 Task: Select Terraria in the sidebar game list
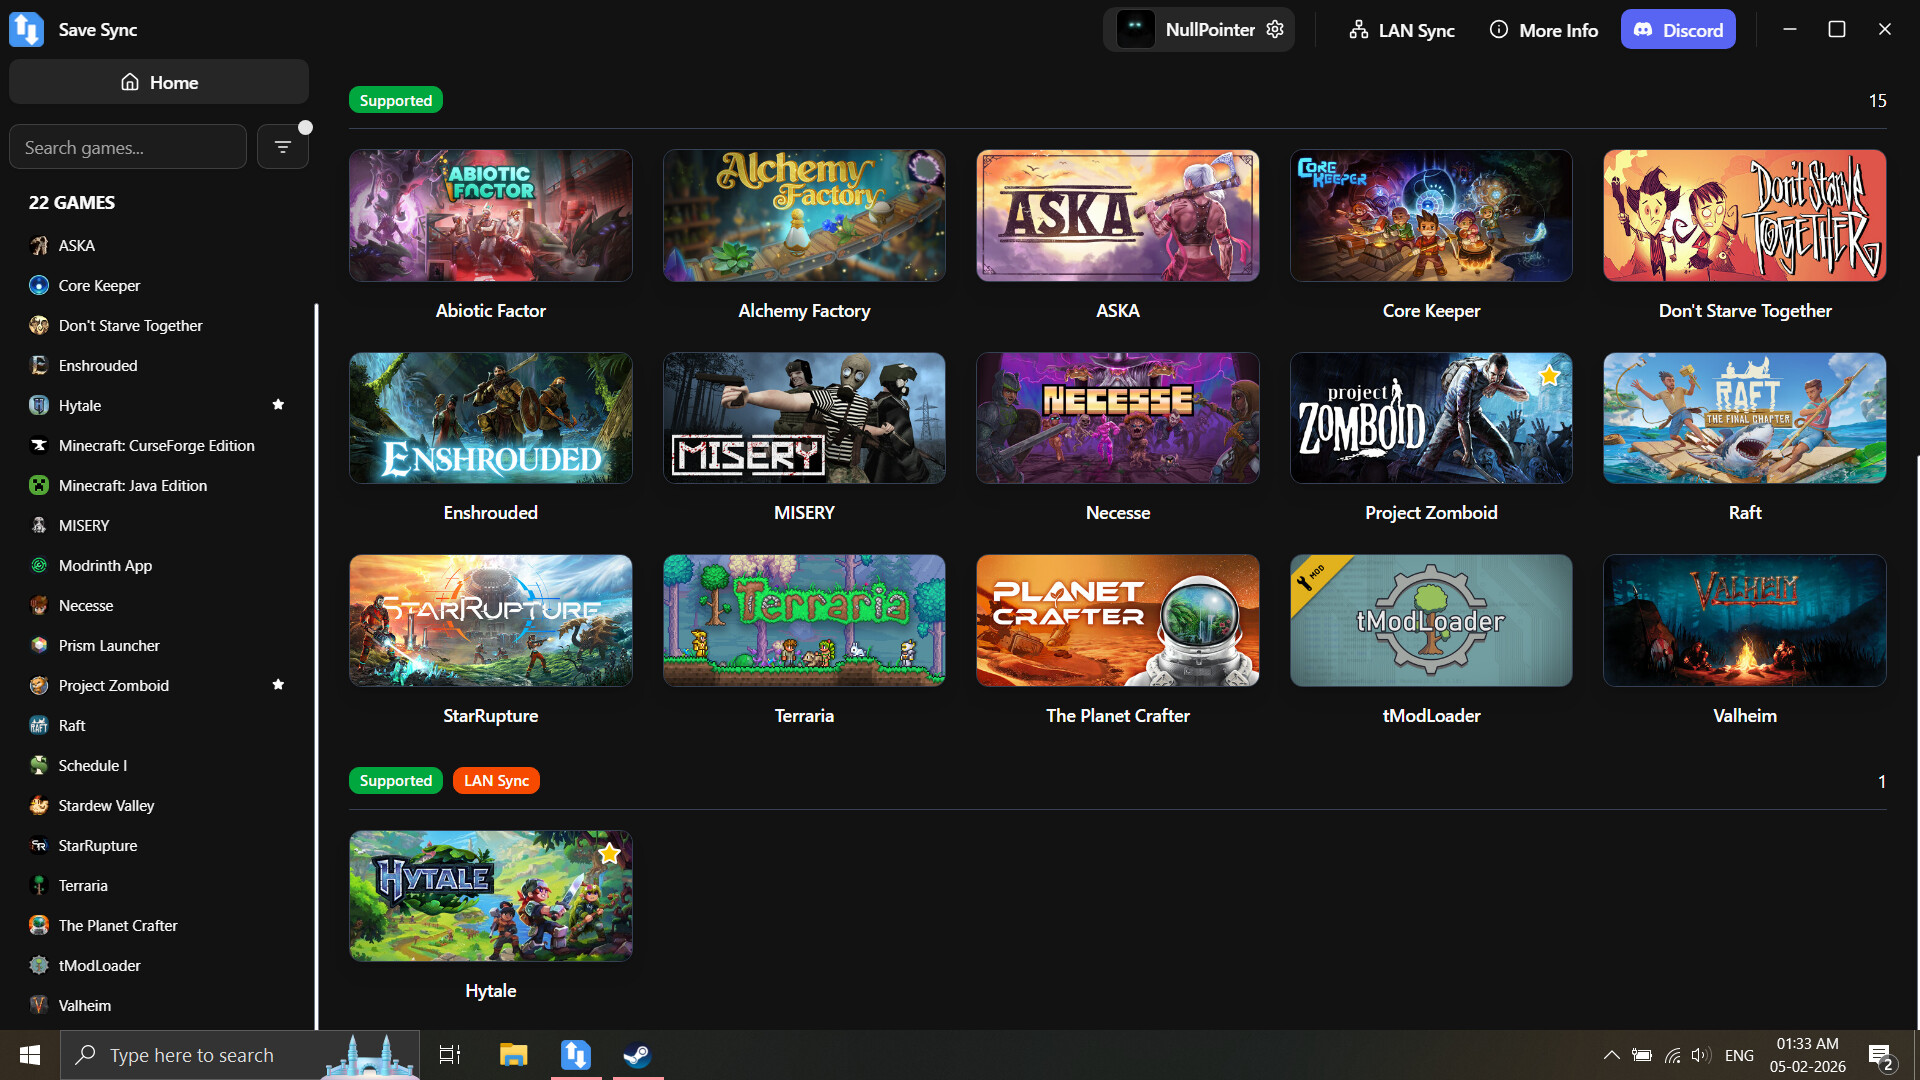[x=83, y=885]
